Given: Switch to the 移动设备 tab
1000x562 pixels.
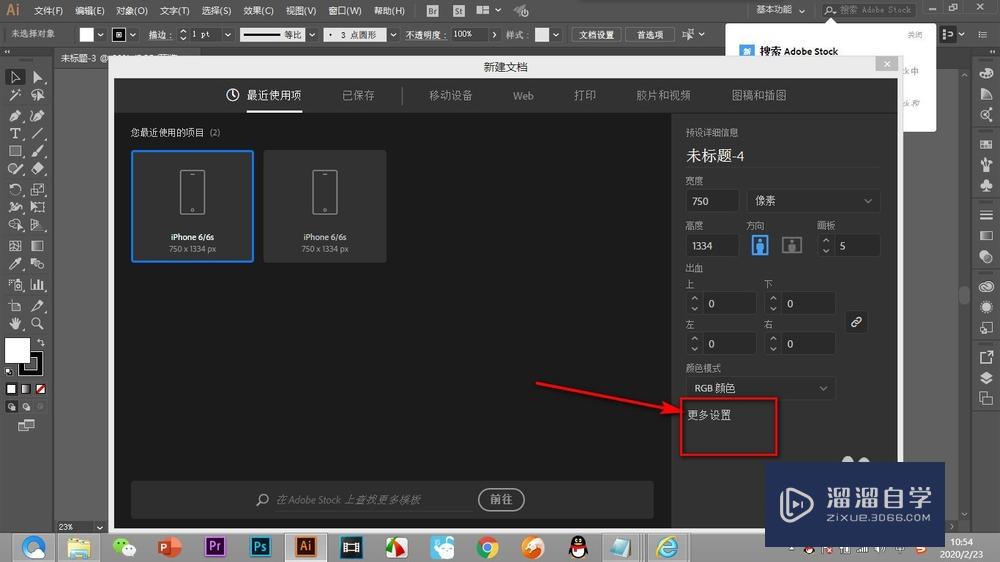Looking at the screenshot, I should click(450, 96).
